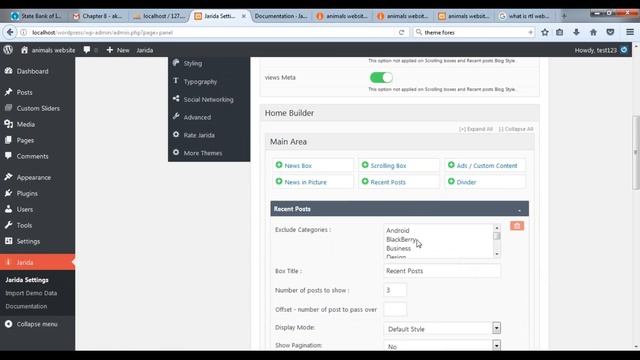Add a Recent Posts block

click(399, 182)
